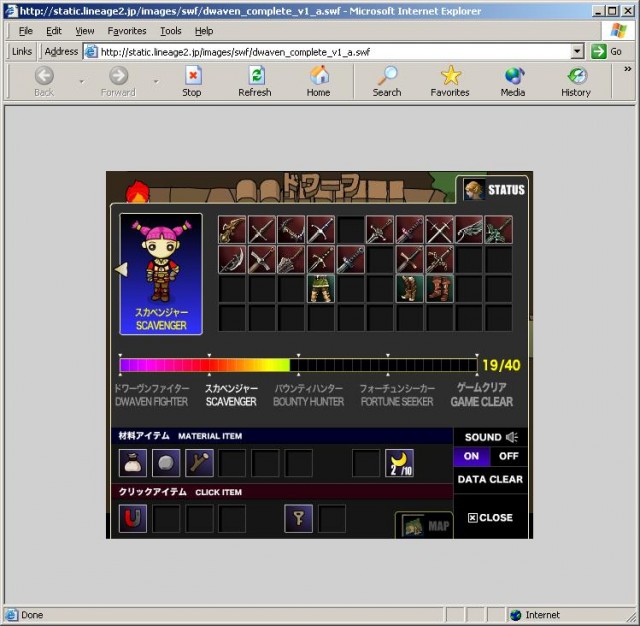Open the History toolbar icon

[x=576, y=82]
